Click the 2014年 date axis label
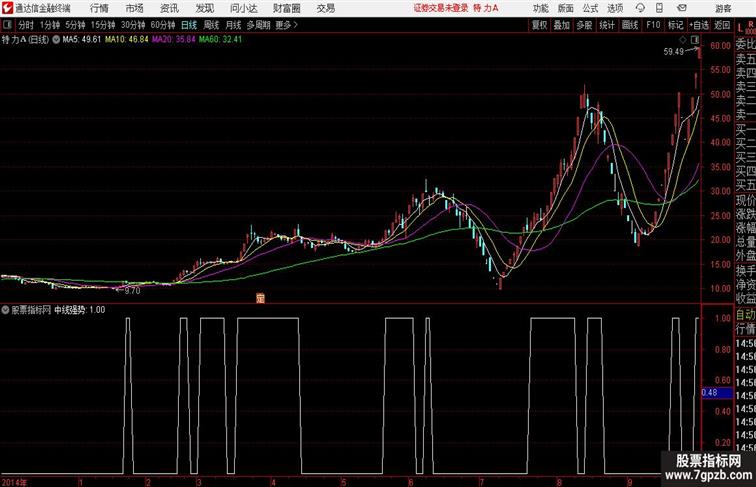 tap(14, 482)
